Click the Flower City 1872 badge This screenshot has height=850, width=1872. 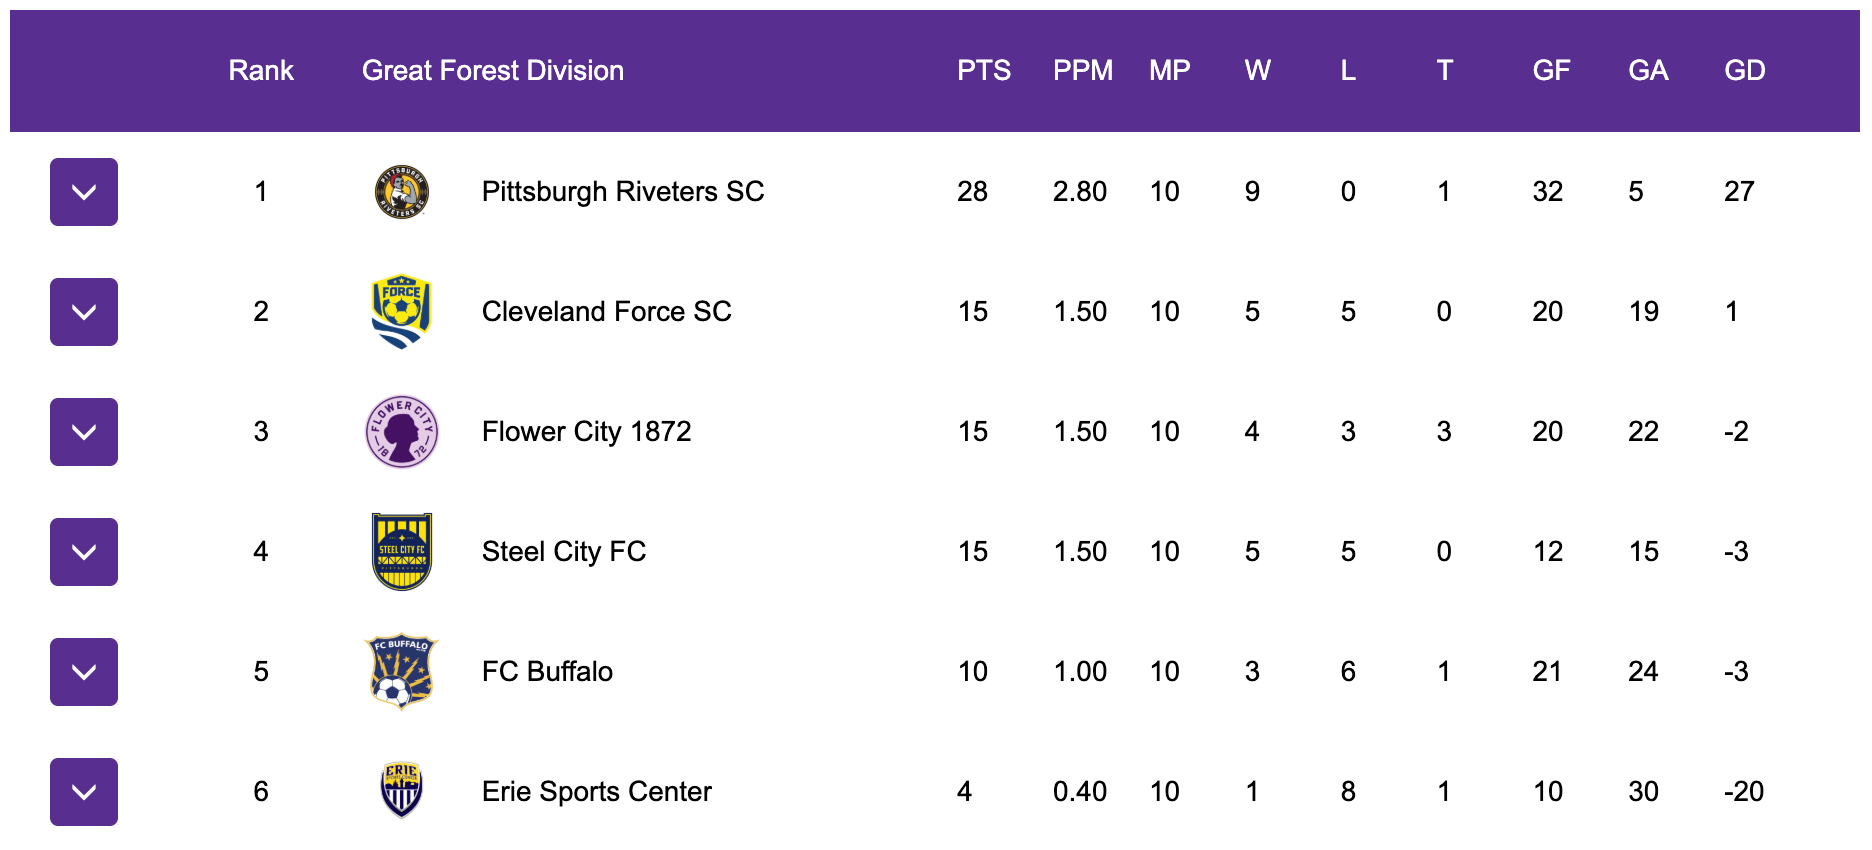402,432
